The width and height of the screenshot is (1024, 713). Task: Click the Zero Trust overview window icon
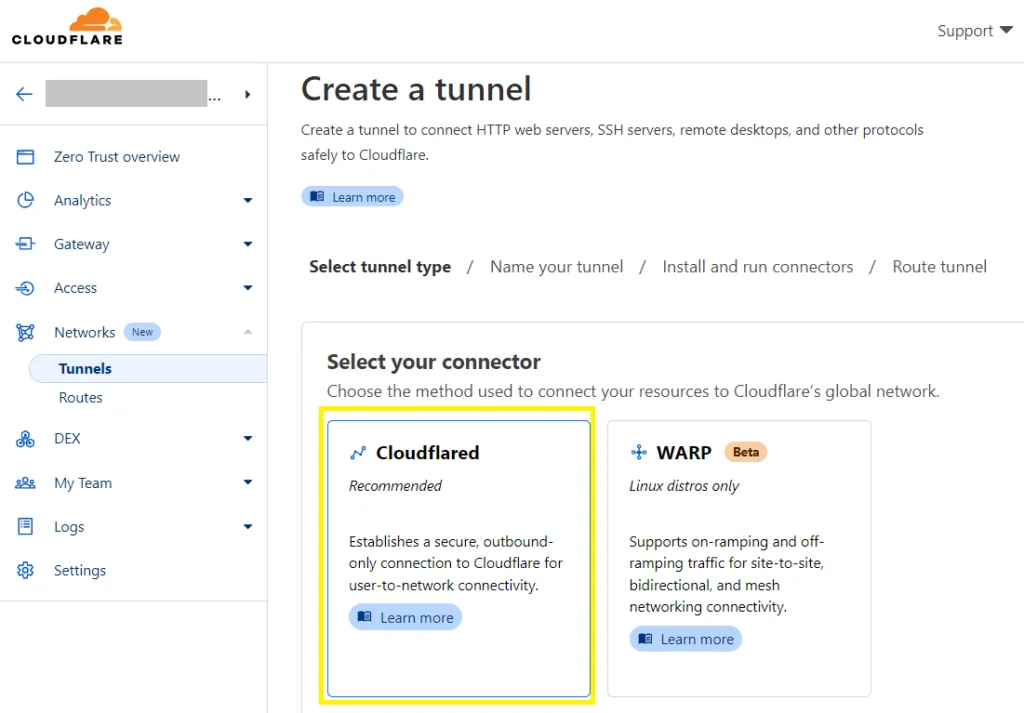click(x=25, y=157)
